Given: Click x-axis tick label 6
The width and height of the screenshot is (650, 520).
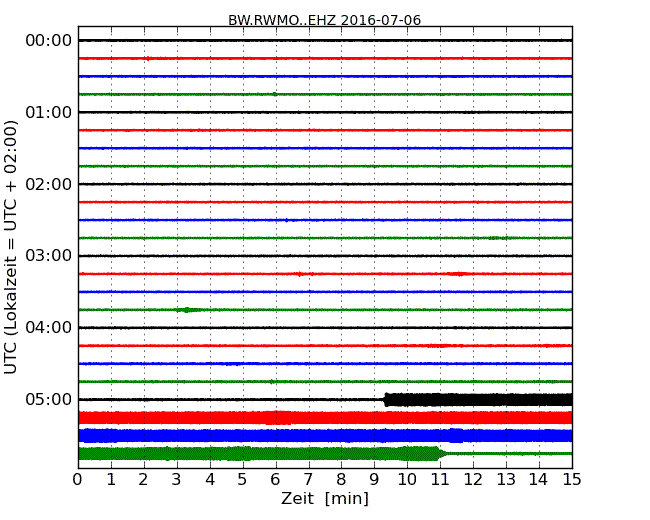Looking at the screenshot, I should pyautogui.click(x=275, y=480).
